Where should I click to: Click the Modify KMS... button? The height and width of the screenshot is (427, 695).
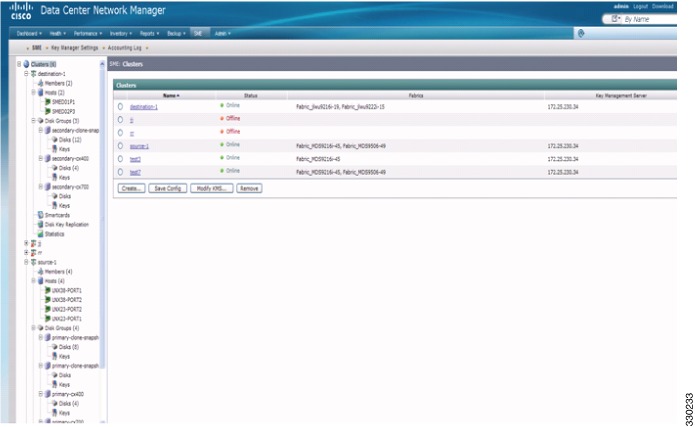click(211, 188)
